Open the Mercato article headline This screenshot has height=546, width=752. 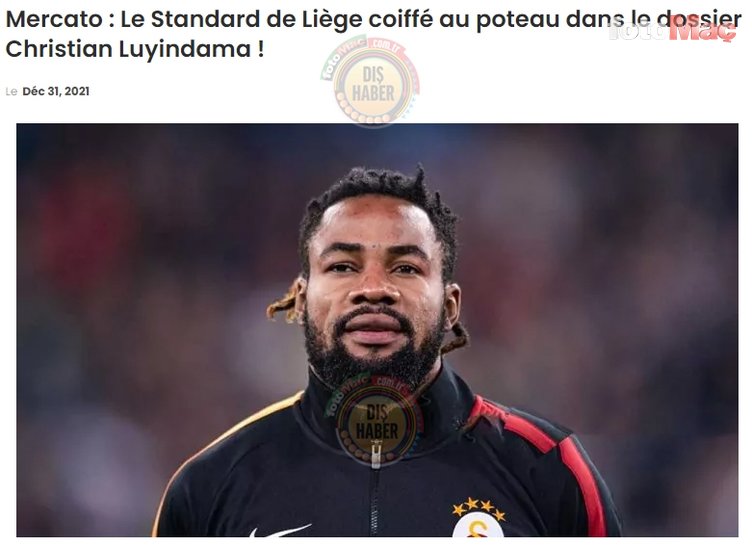pyautogui.click(x=373, y=34)
